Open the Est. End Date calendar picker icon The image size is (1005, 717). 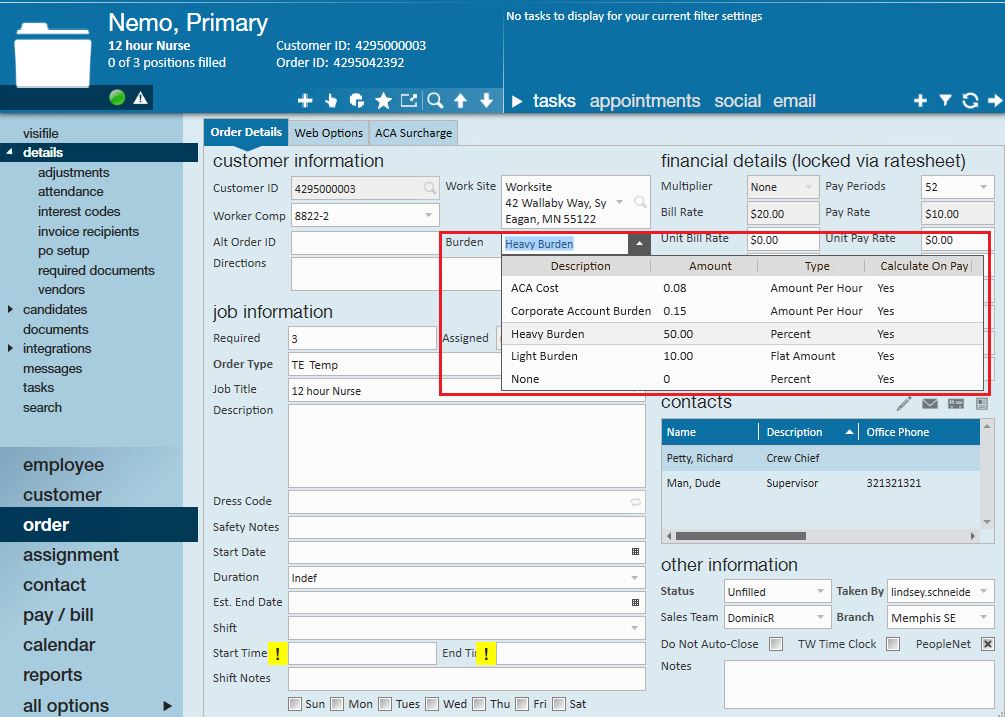[635, 602]
